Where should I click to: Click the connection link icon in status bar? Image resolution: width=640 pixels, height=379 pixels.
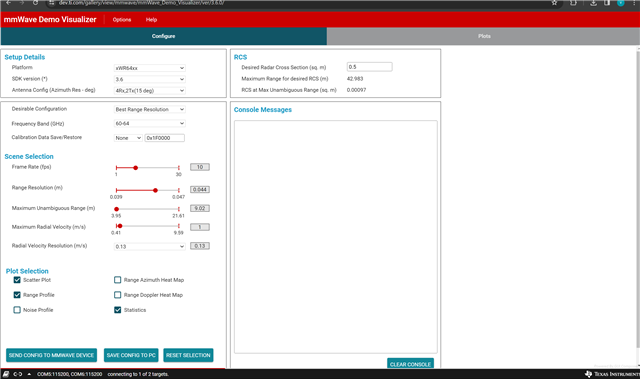point(18,374)
